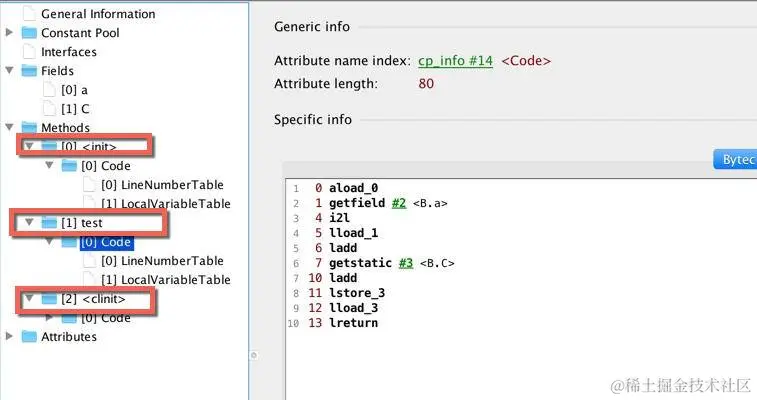757x400 pixels.
Task: Click the Attributes folder icon
Action: [x=29, y=336]
